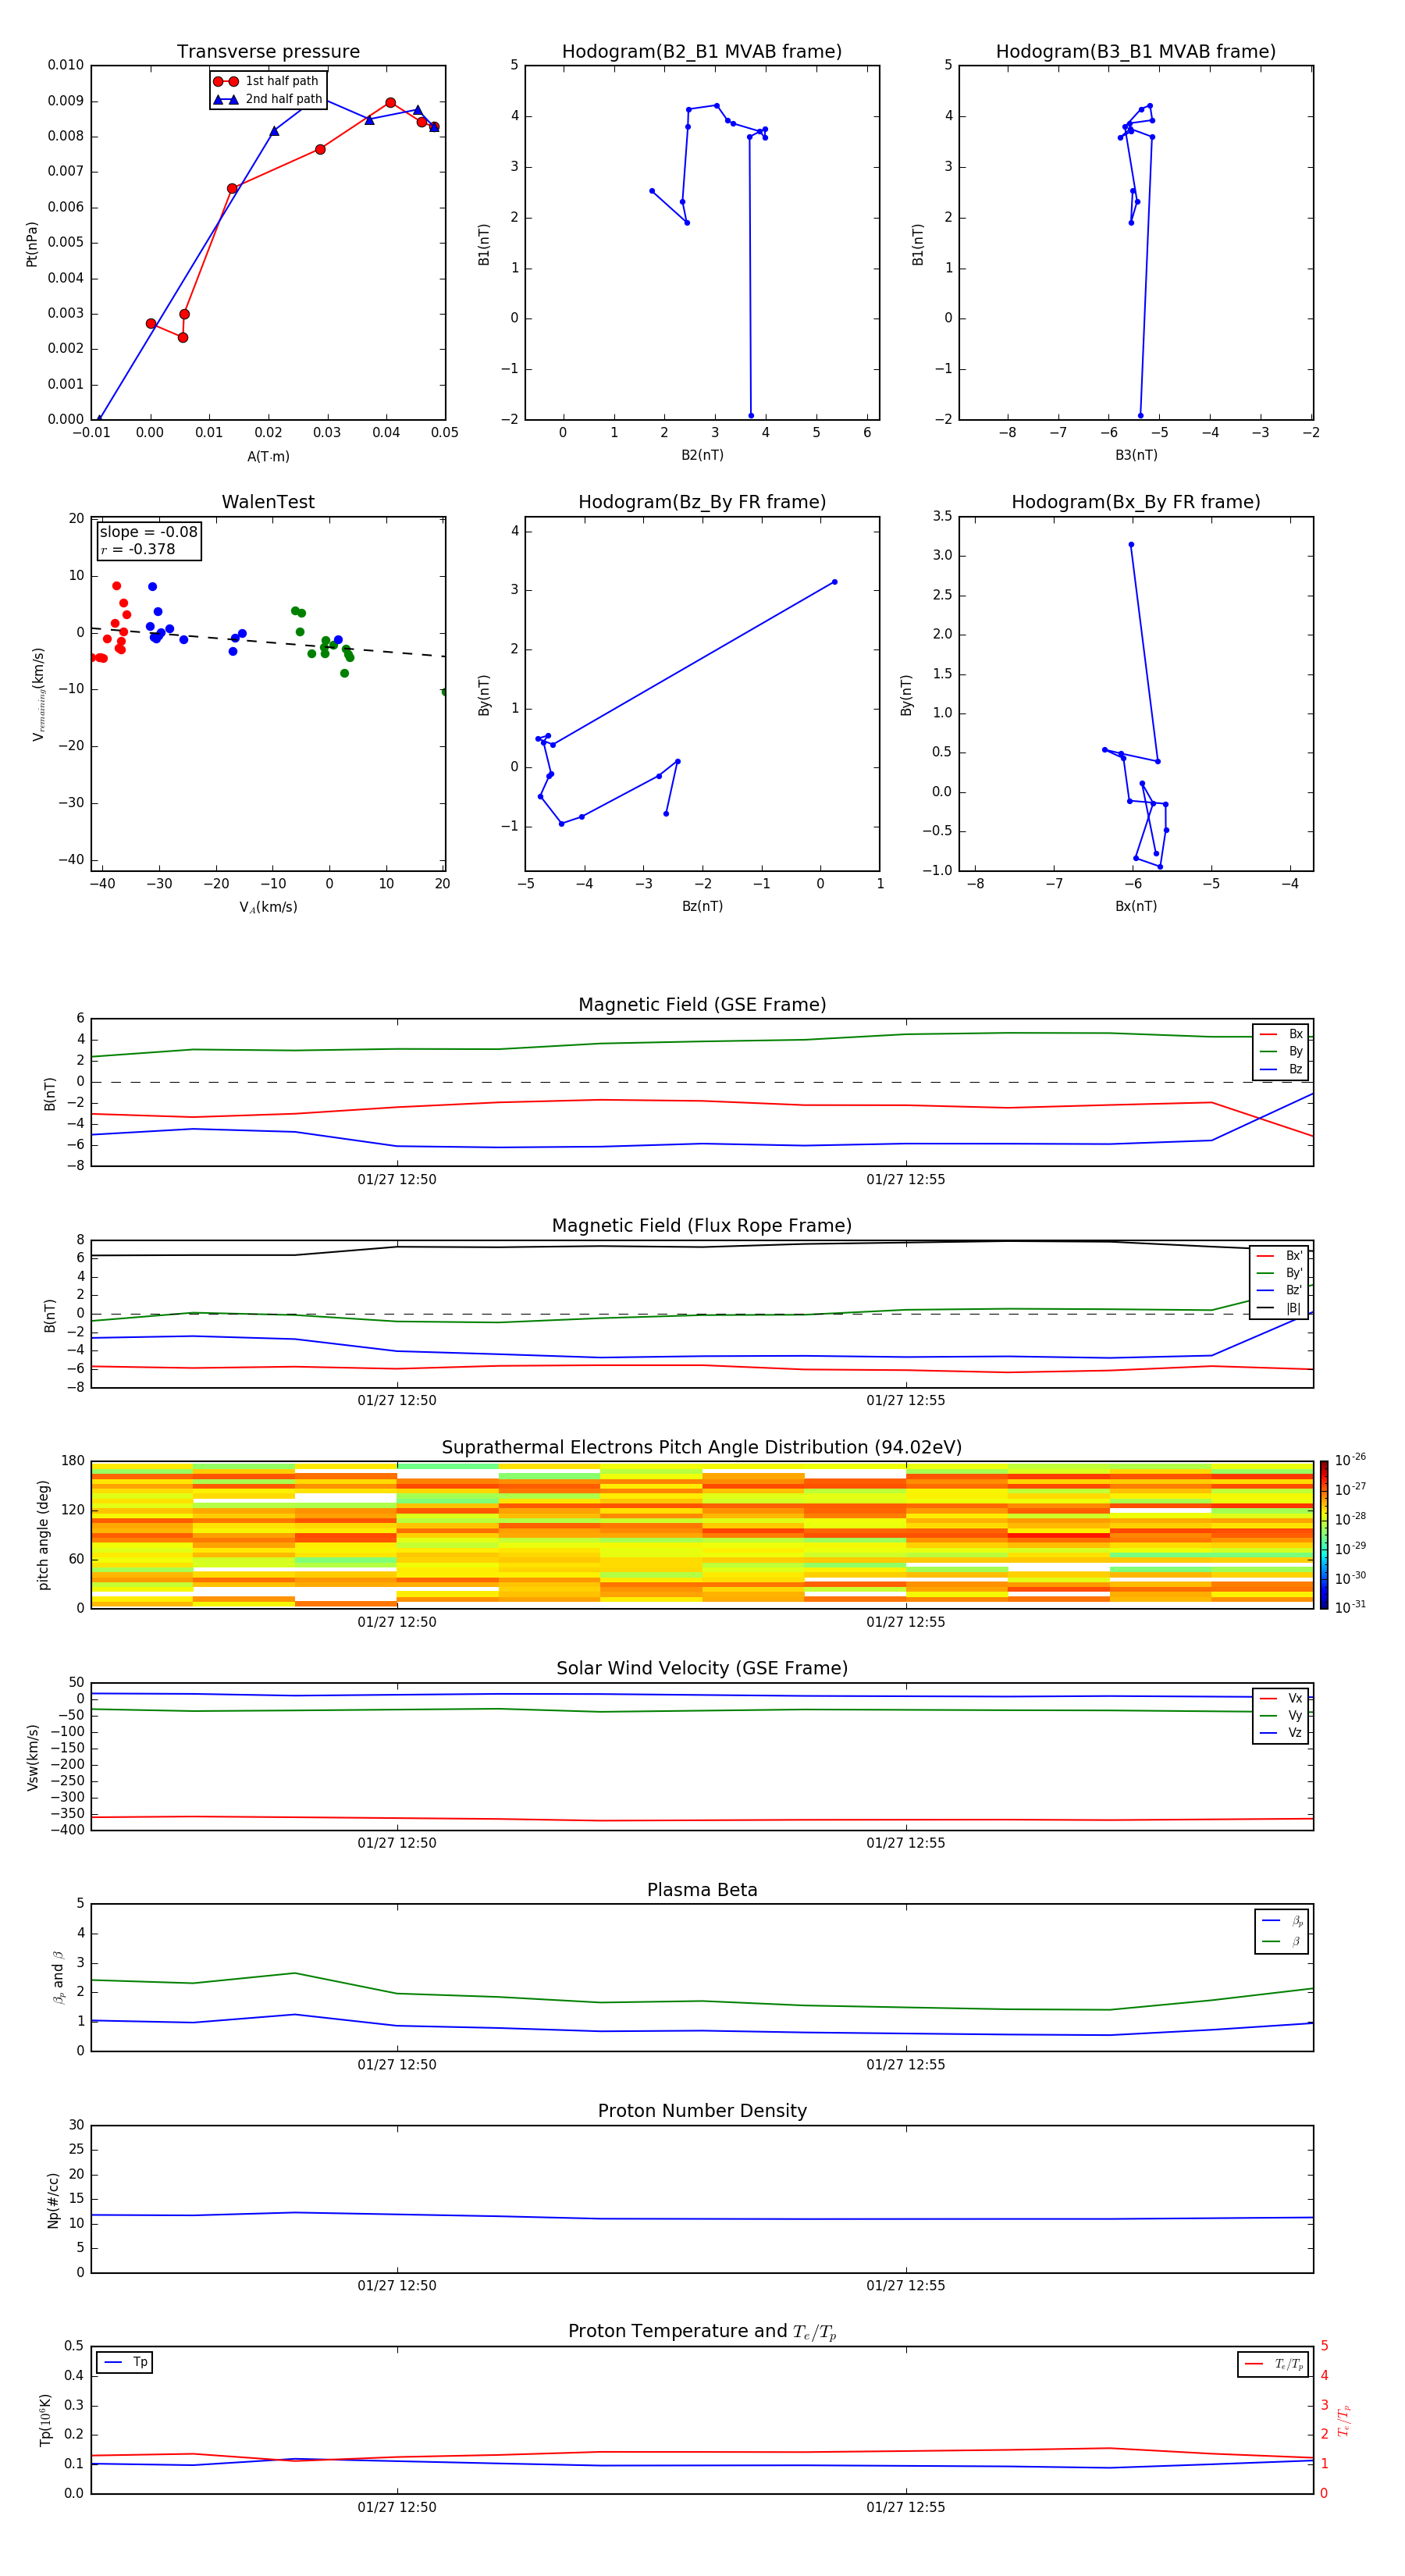Screen dimensions: 1405x2576
Task: Click the "By" legend entry in GSE magnetic field panel
Action: [1281, 1051]
